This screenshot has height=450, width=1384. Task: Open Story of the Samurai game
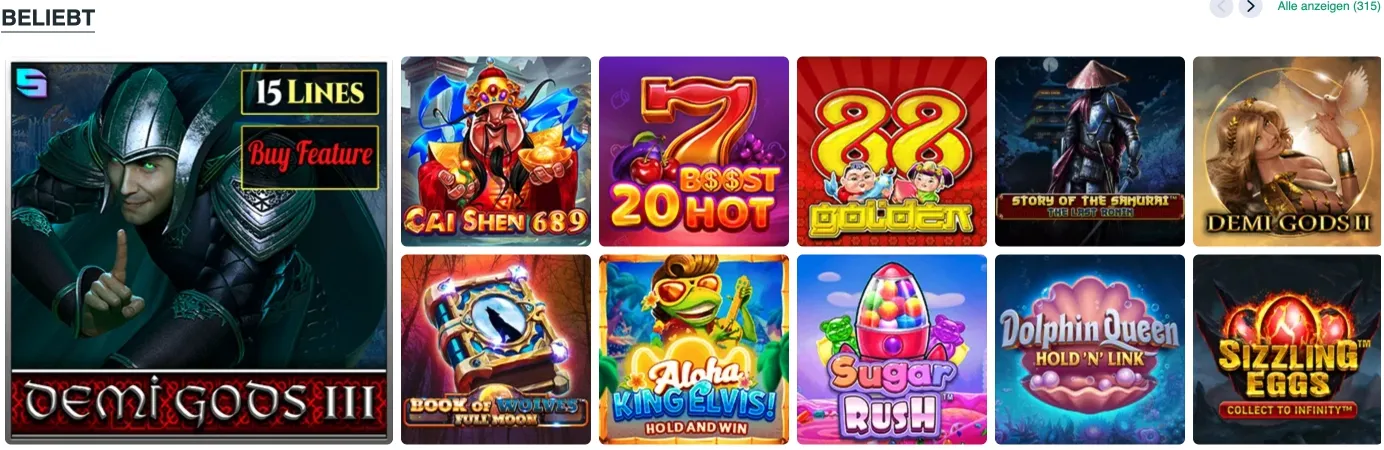coord(1090,151)
